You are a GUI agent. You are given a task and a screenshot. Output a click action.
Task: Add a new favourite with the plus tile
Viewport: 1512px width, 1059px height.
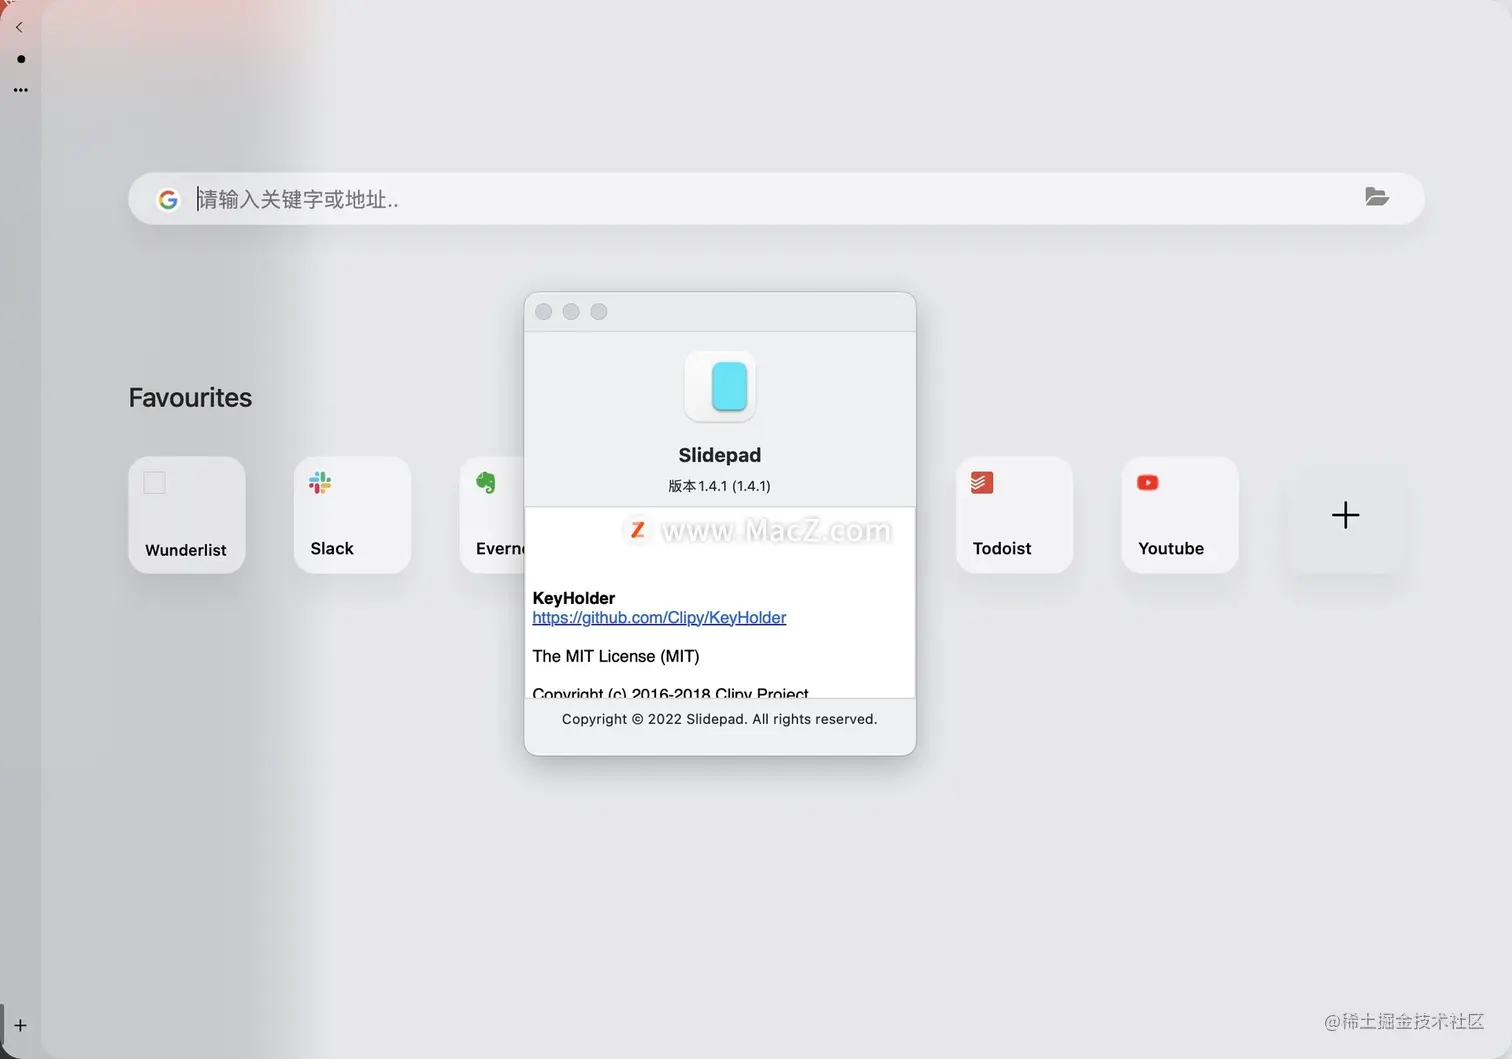tap(1345, 515)
